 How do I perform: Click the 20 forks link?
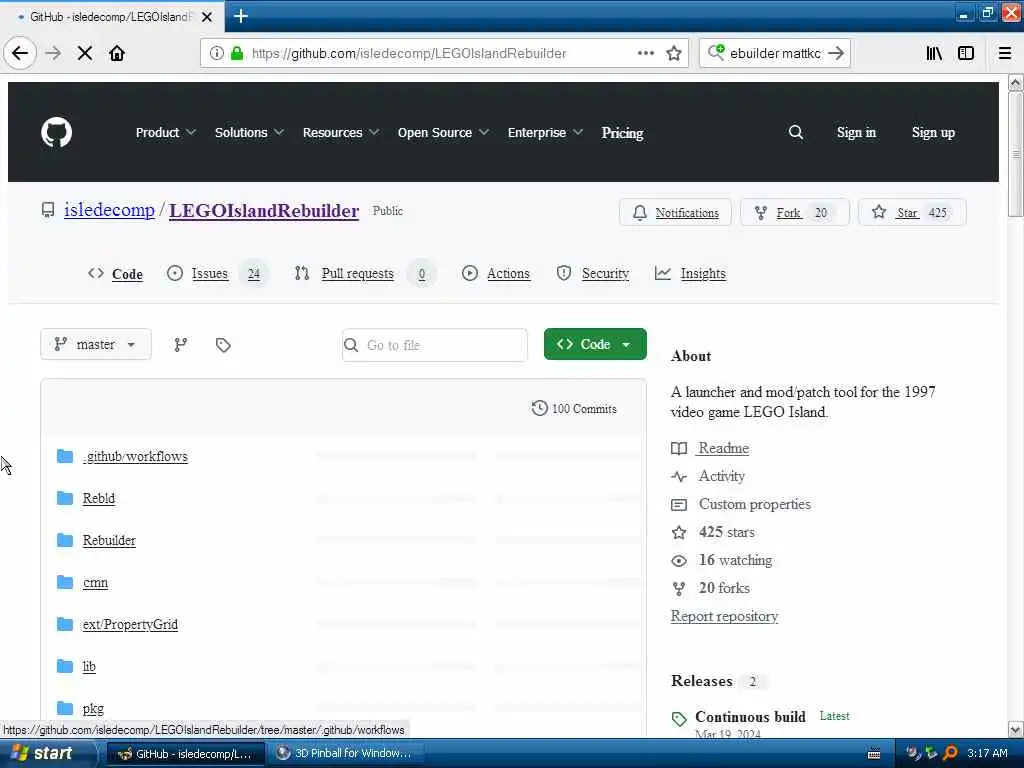coord(724,588)
